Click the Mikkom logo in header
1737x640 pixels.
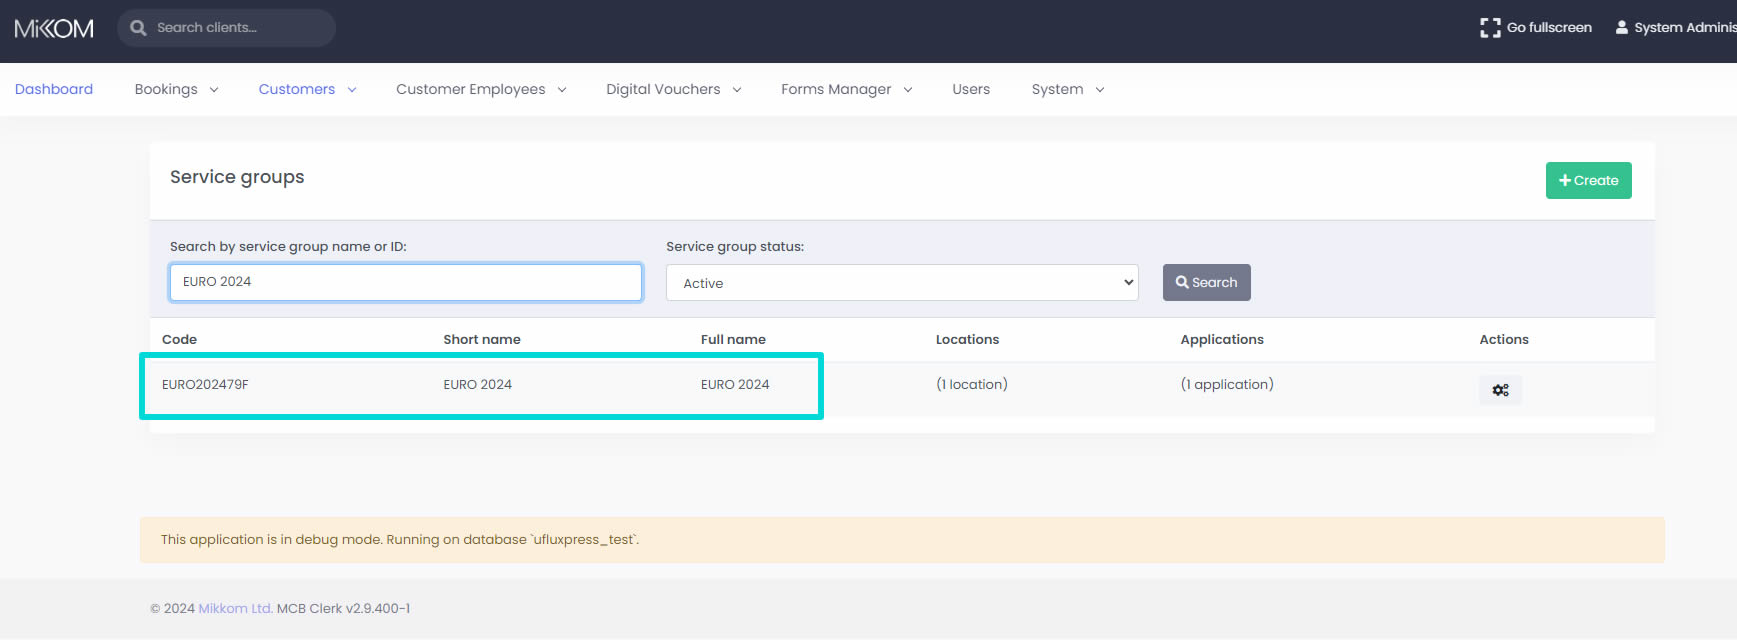(54, 29)
